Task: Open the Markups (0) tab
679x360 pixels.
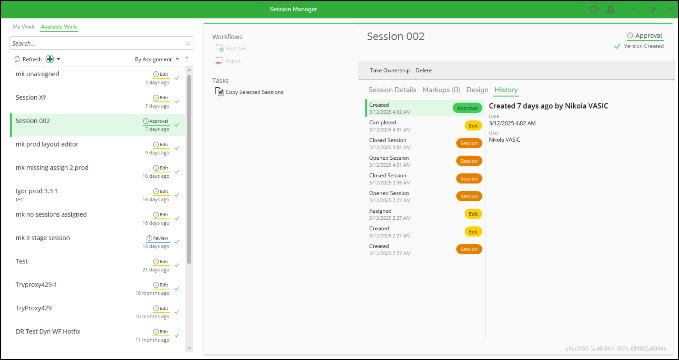Action: 441,90
